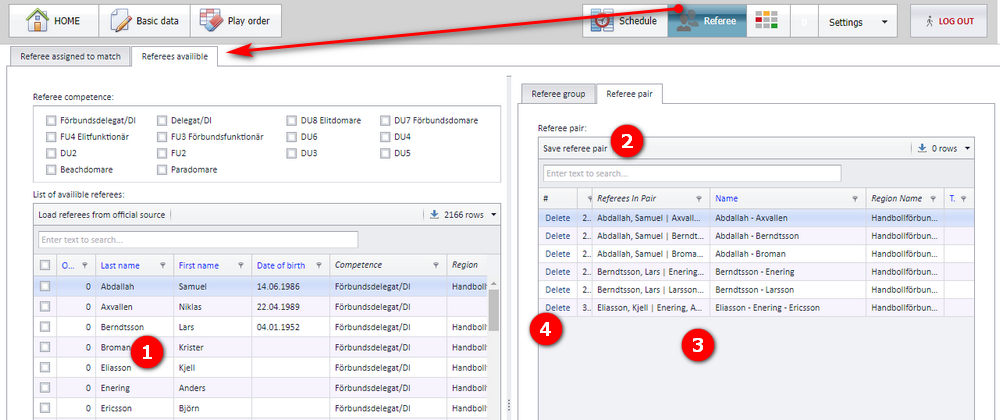
Task: Click Save referee pair button
Action: (575, 148)
